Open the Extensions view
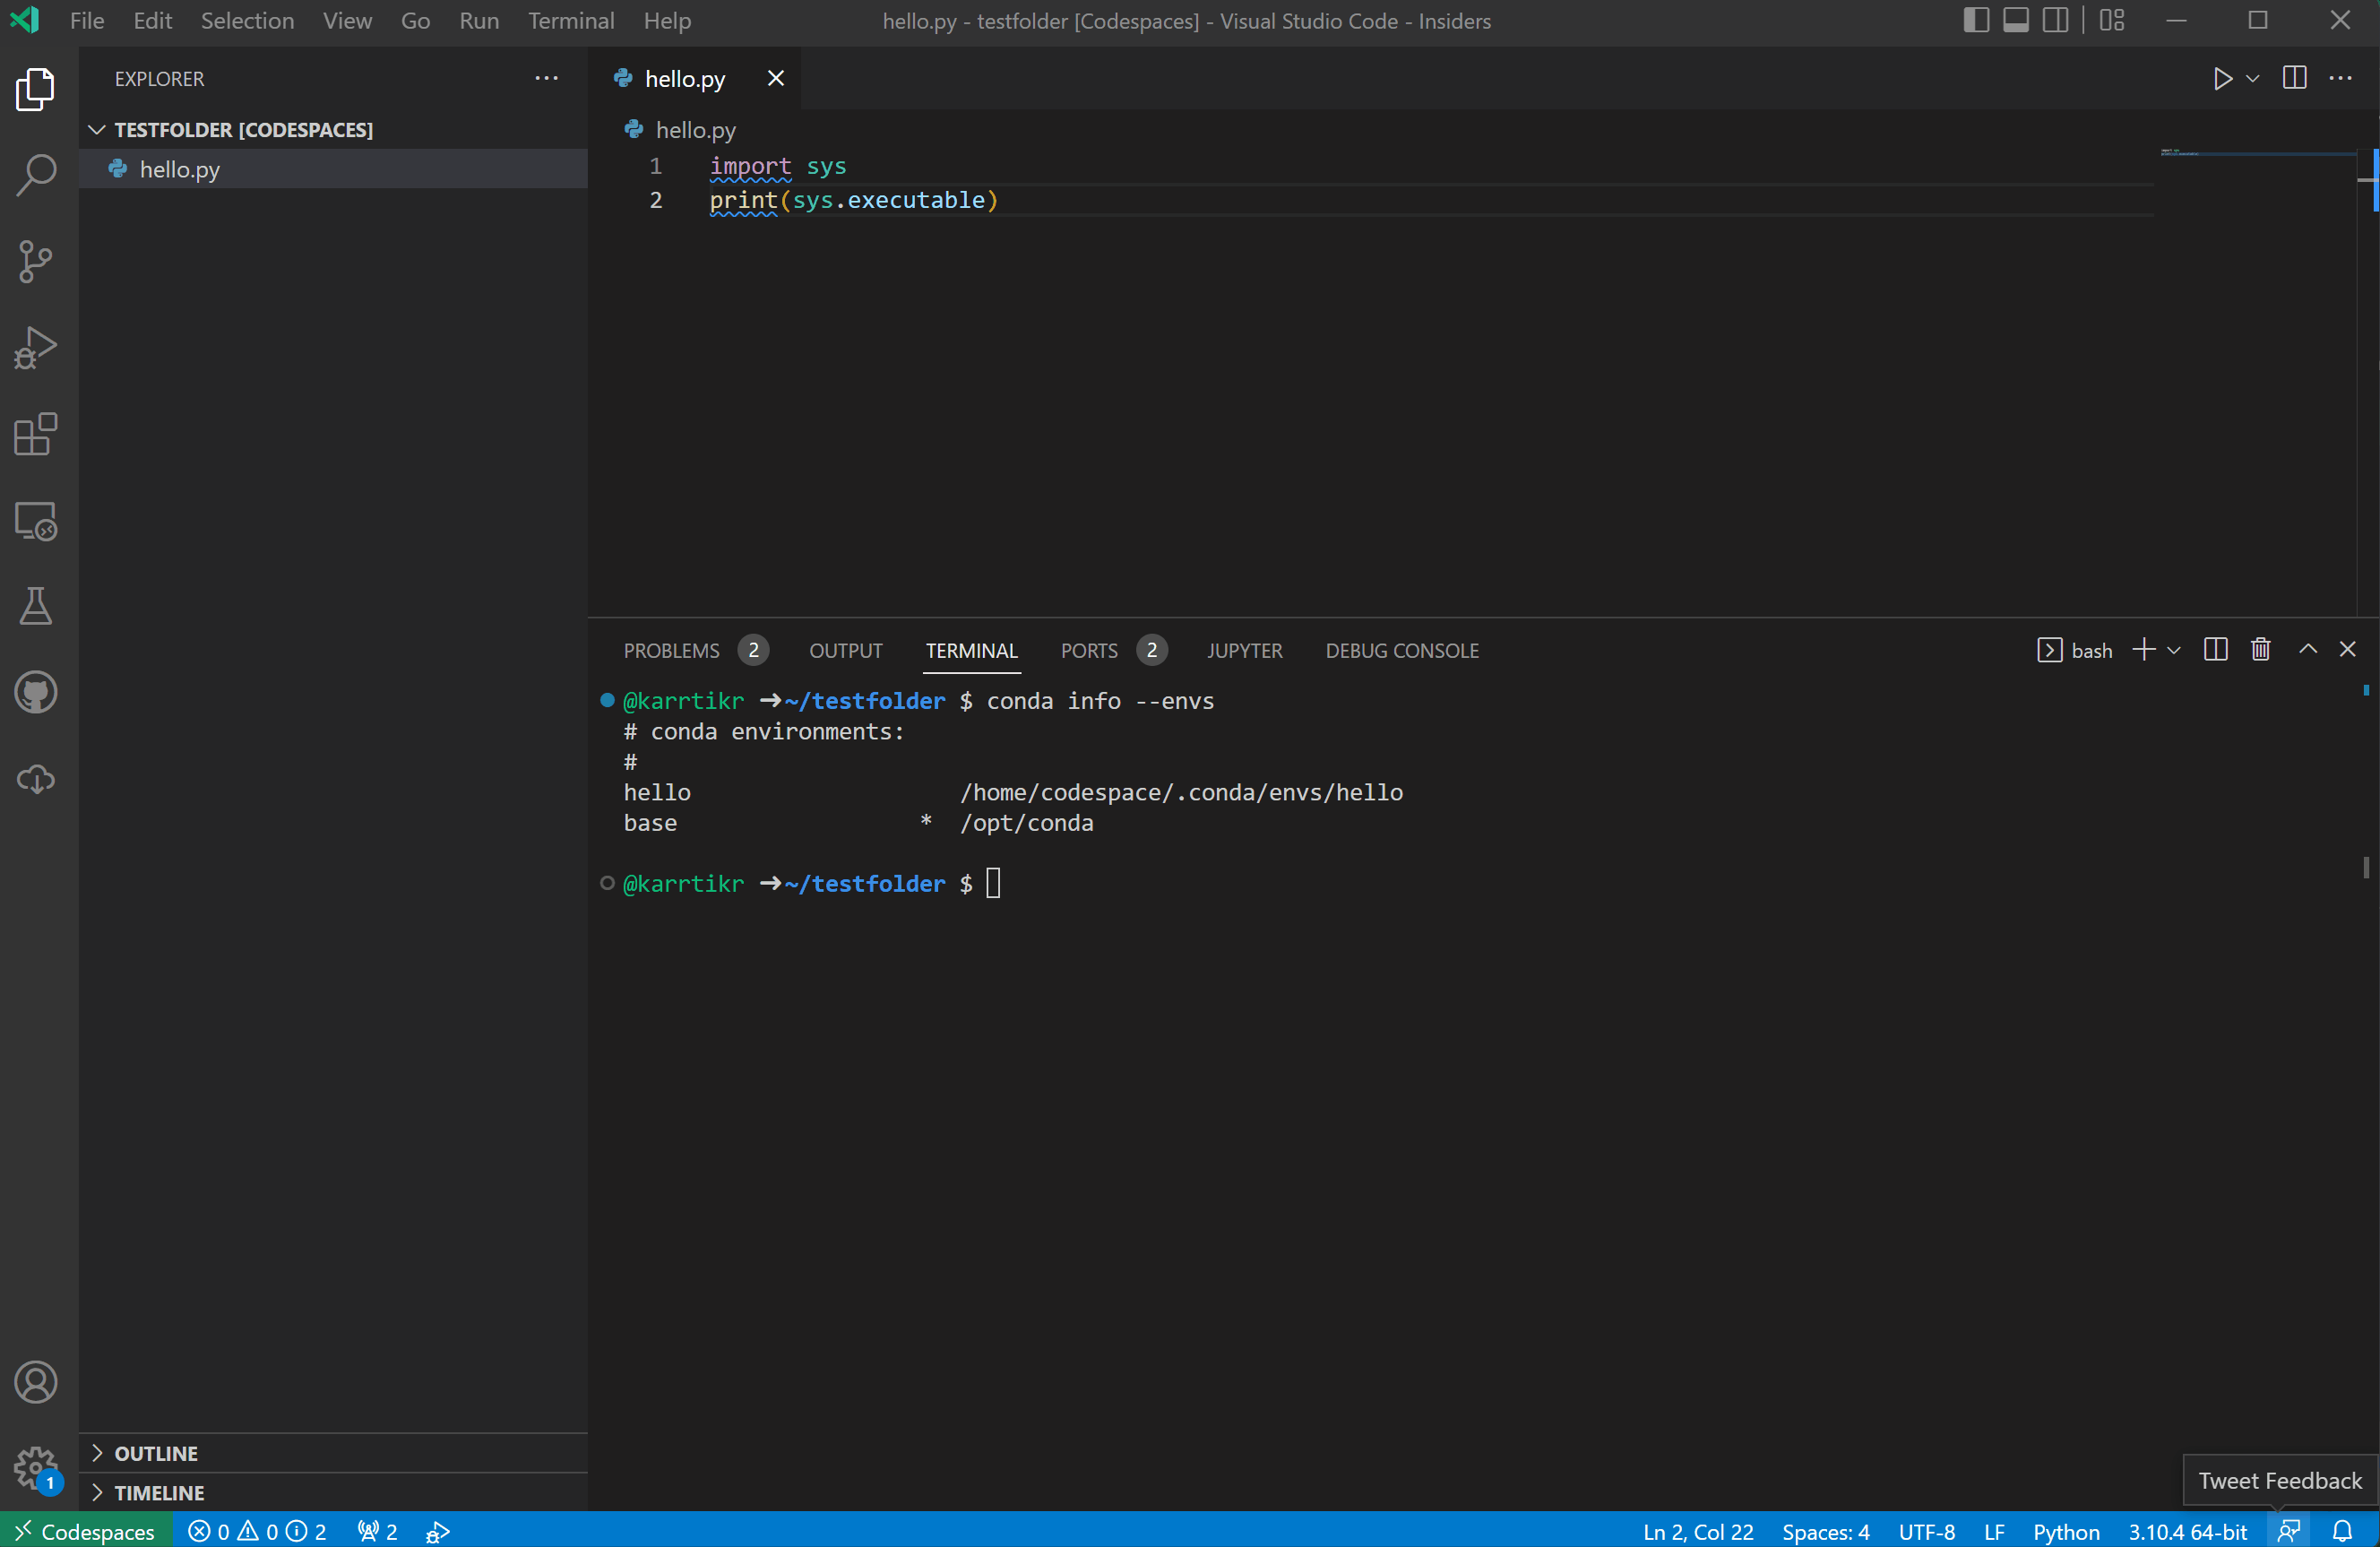The width and height of the screenshot is (2380, 1547). click(x=36, y=435)
